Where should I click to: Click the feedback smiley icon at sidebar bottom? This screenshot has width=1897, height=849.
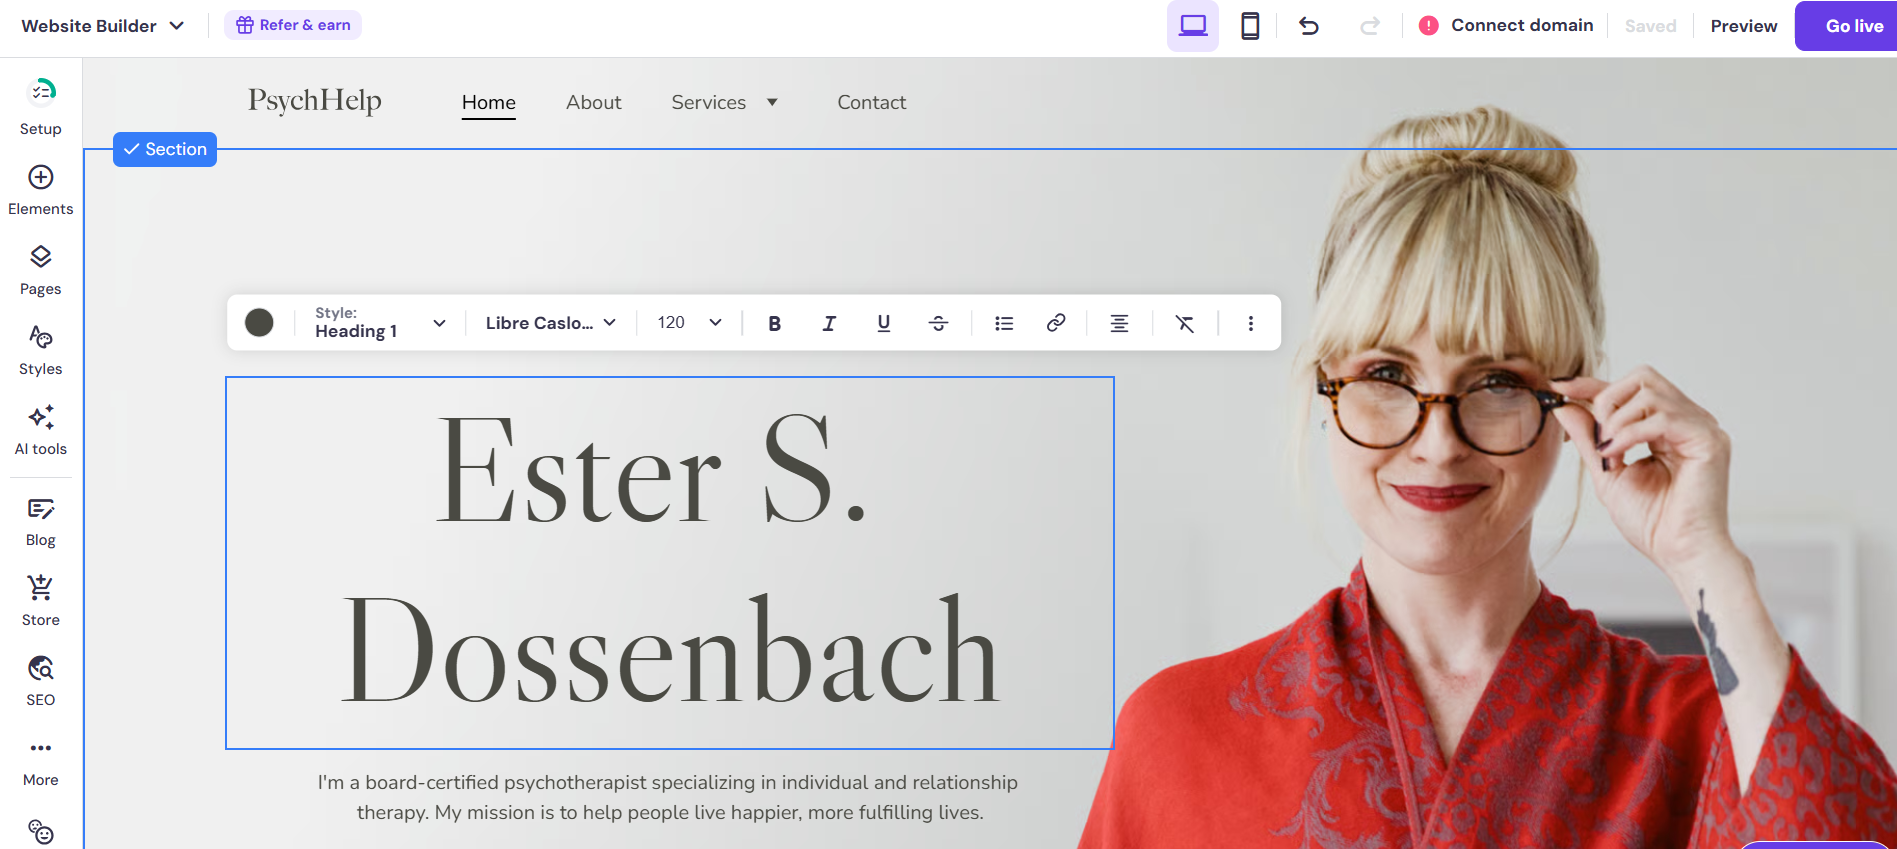(41, 831)
